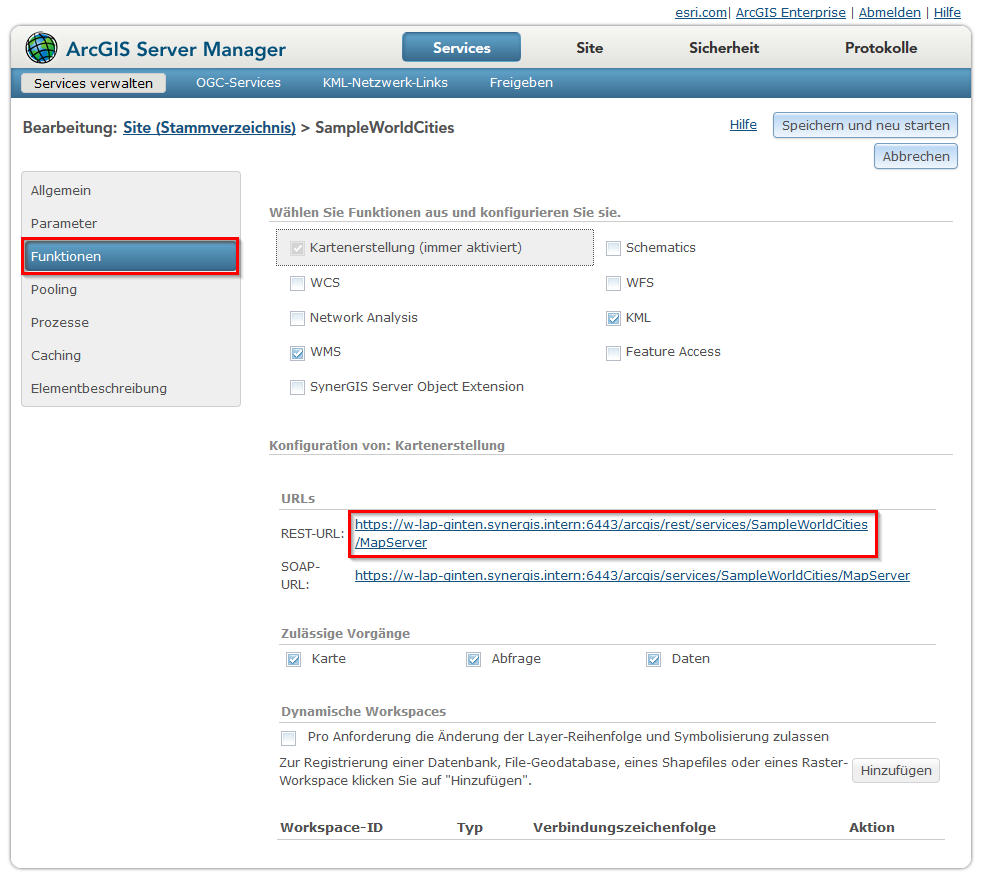Open the SOAP-URL MapServer link
The height and width of the screenshot is (881, 982).
[632, 576]
